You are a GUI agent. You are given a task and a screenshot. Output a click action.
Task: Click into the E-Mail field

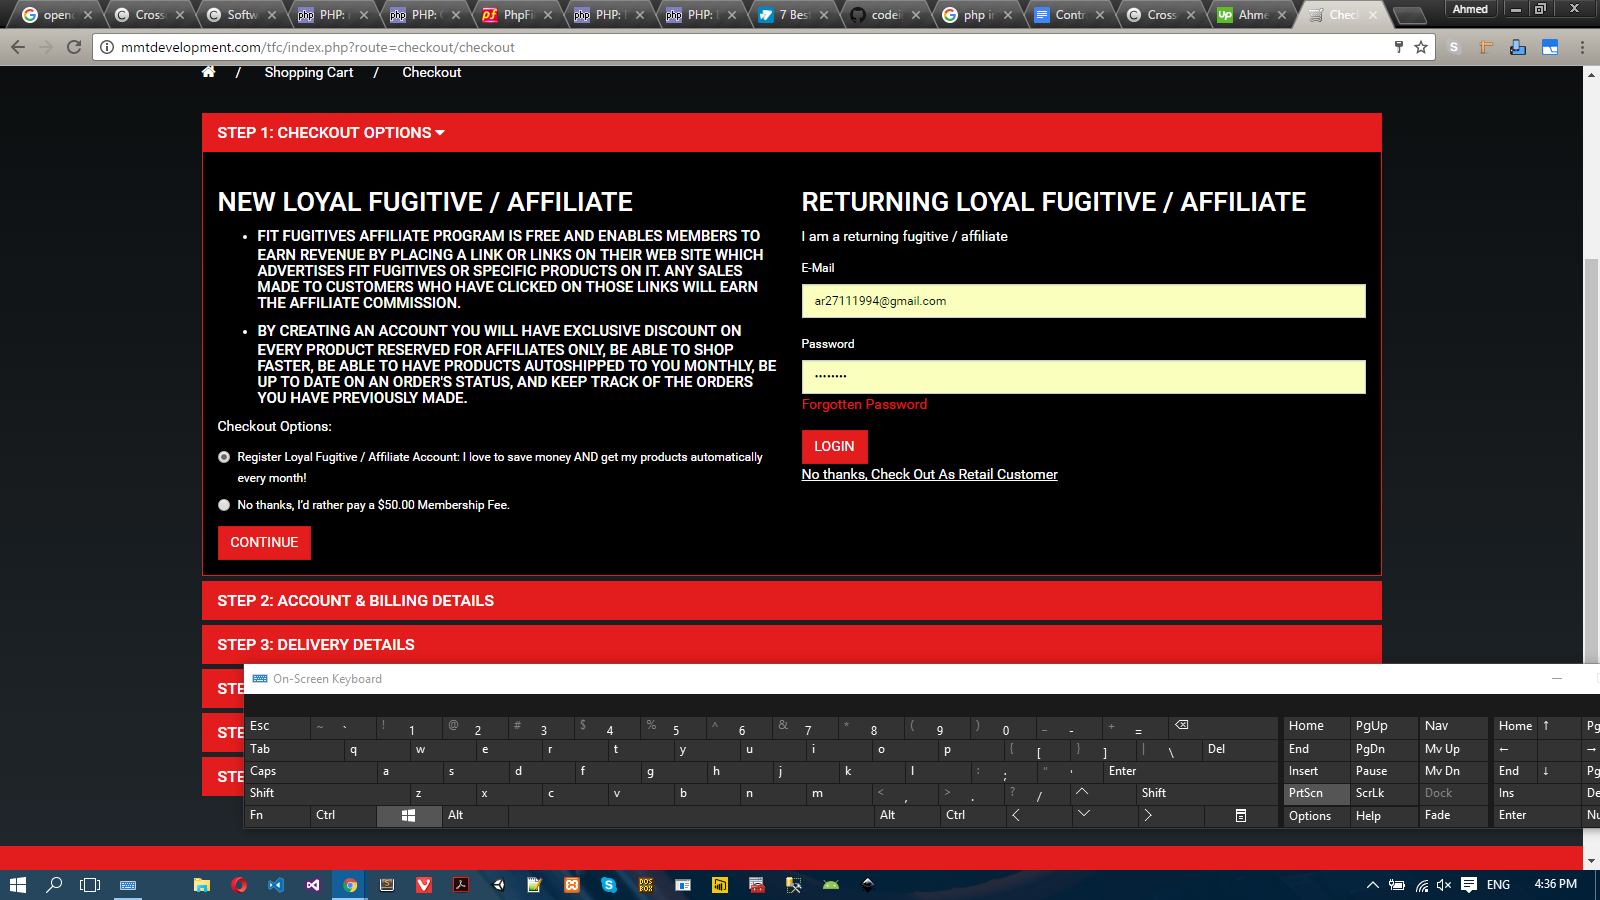pyautogui.click(x=1083, y=301)
